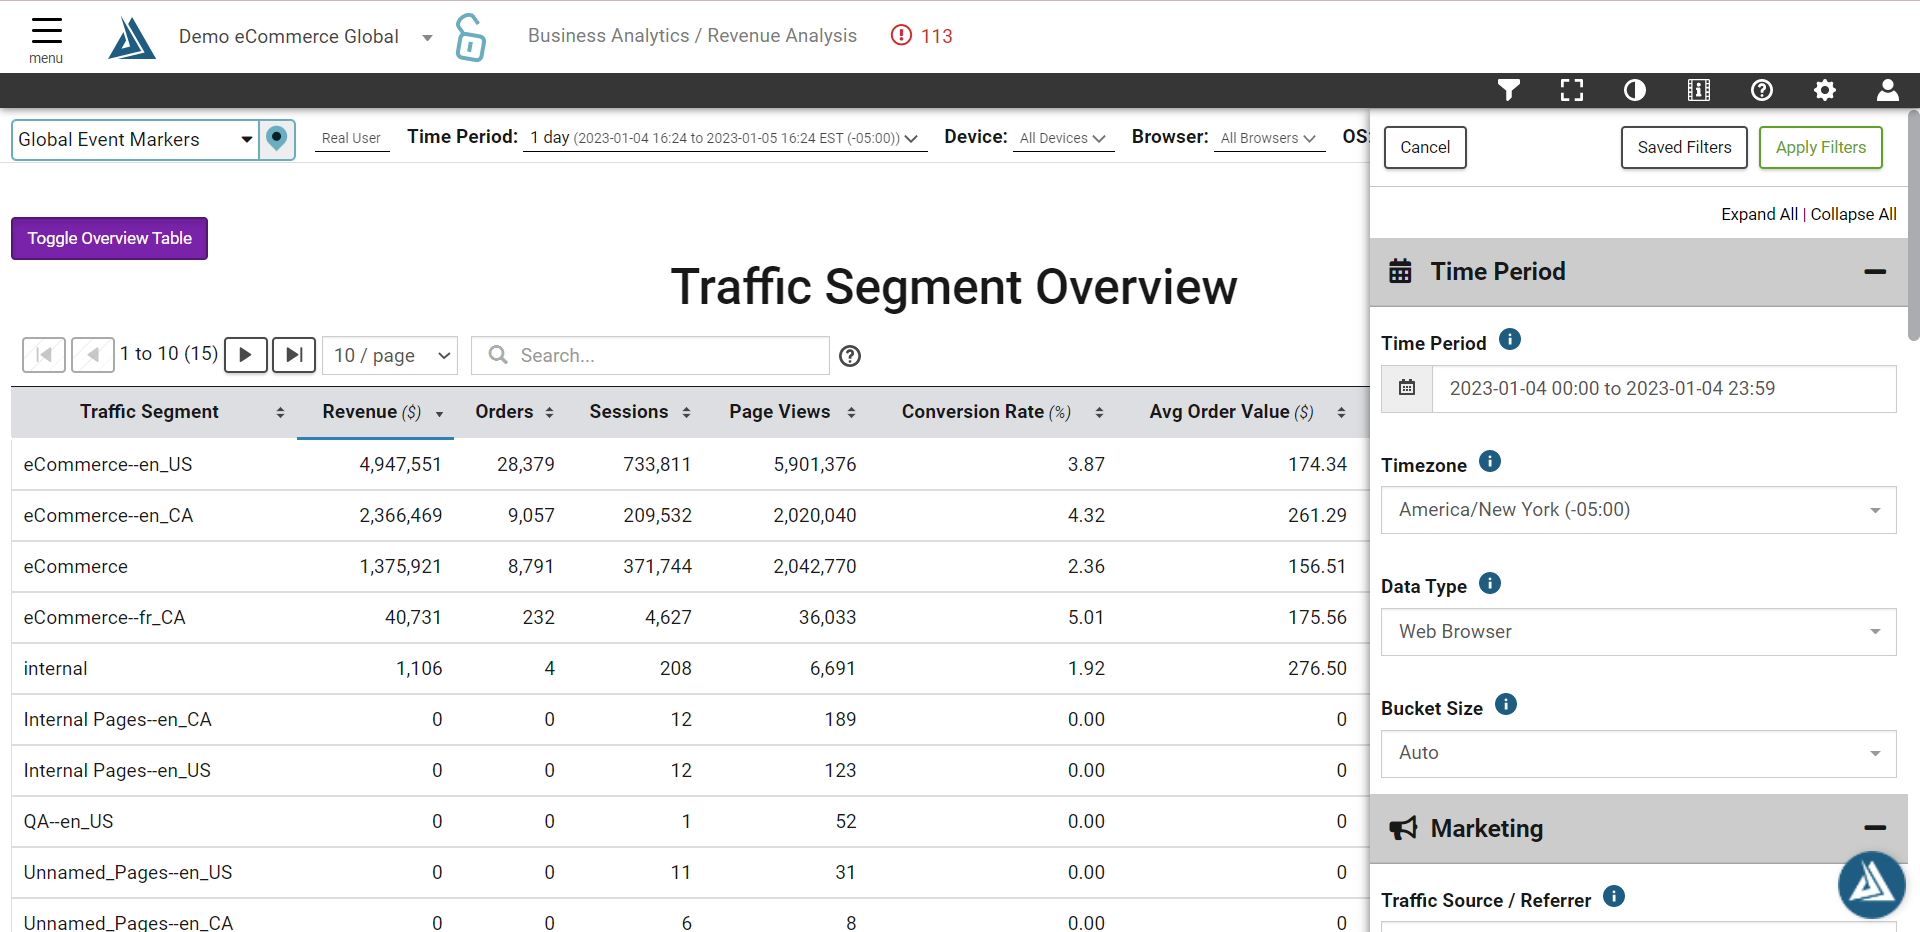Click the Collapse All link

(1853, 214)
